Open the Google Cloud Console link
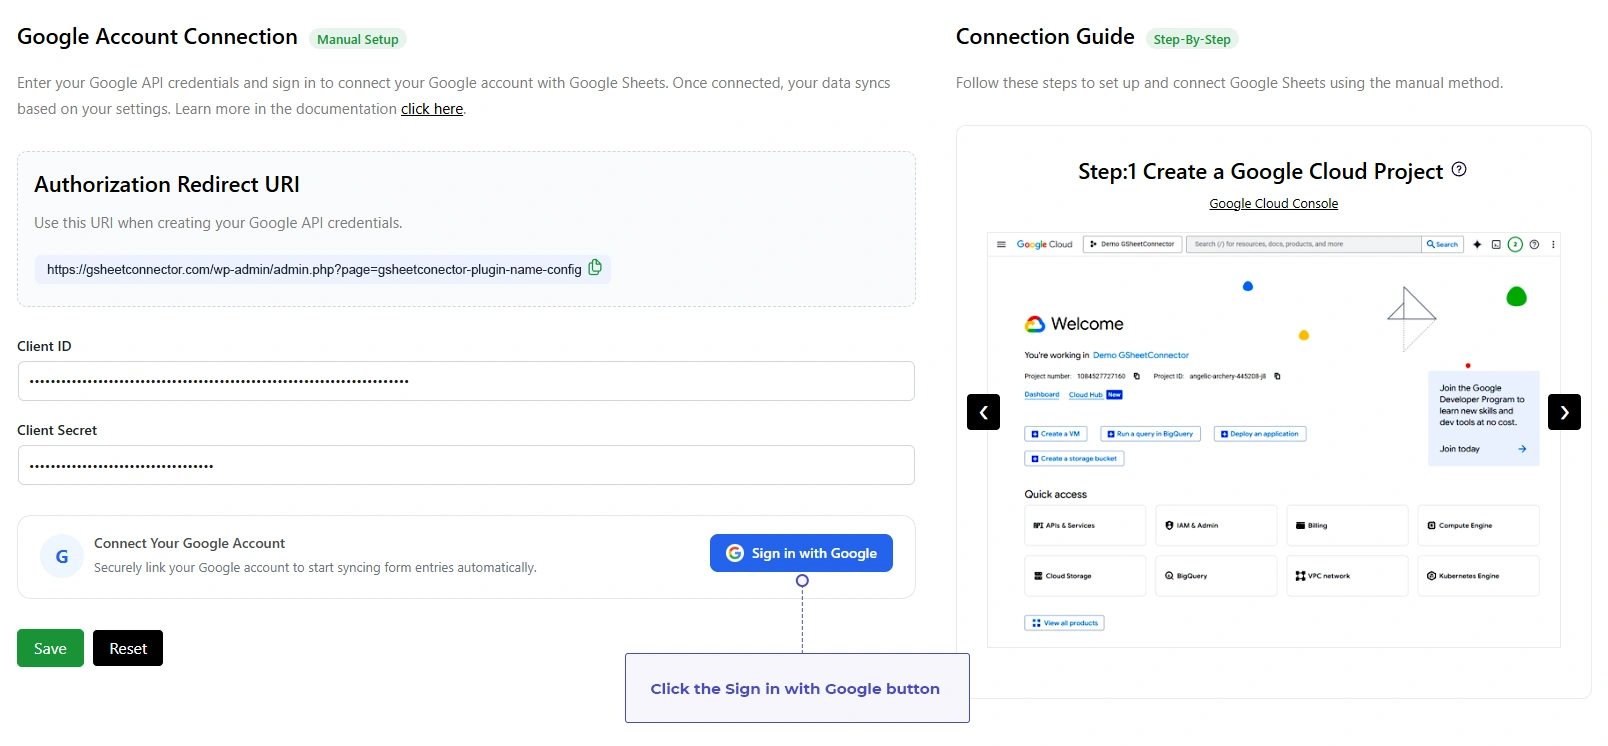 tap(1273, 203)
